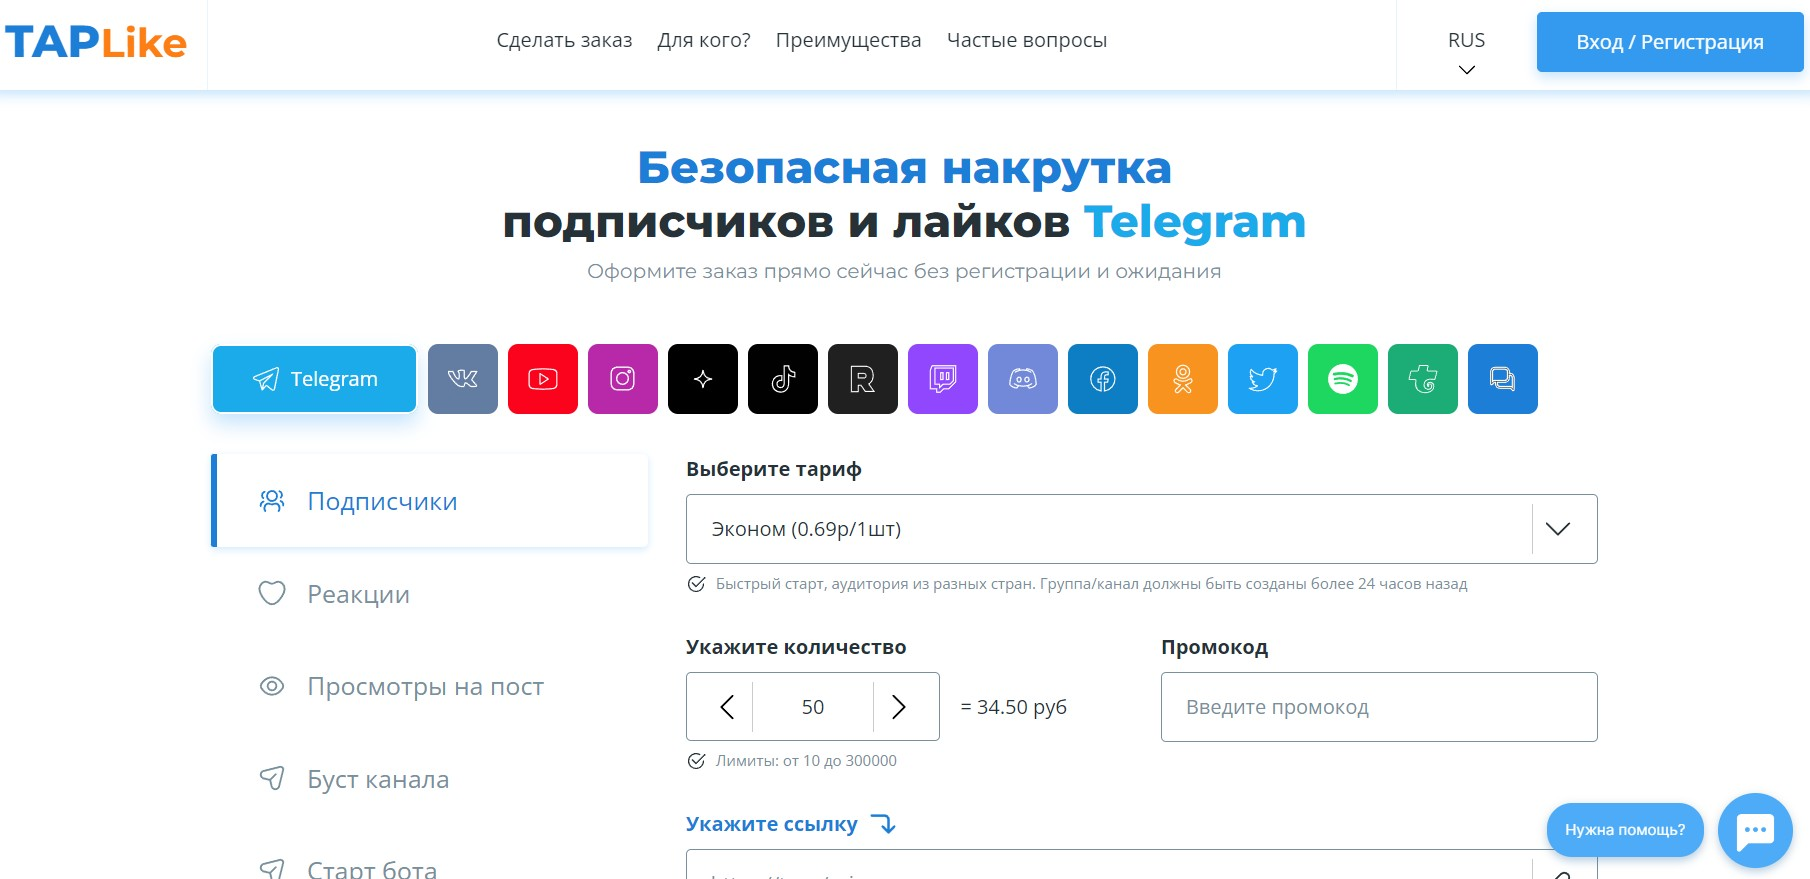The height and width of the screenshot is (879, 1810).
Task: Choose the YouTube service icon
Action: point(543,379)
